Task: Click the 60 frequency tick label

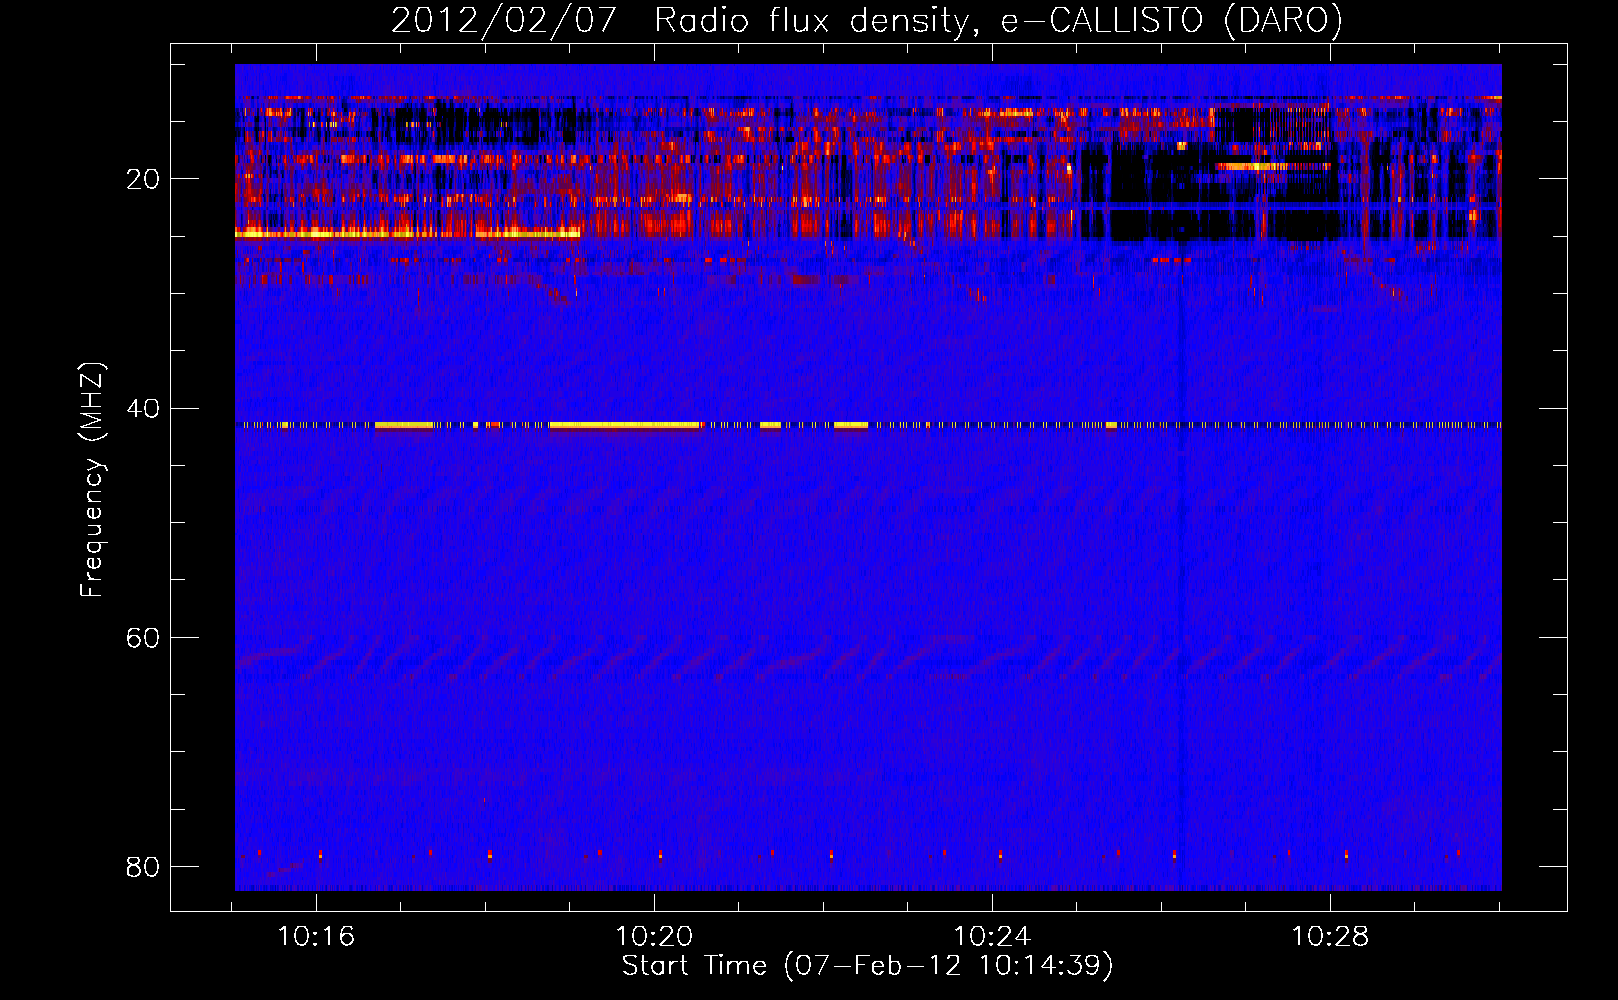Action: (x=143, y=638)
